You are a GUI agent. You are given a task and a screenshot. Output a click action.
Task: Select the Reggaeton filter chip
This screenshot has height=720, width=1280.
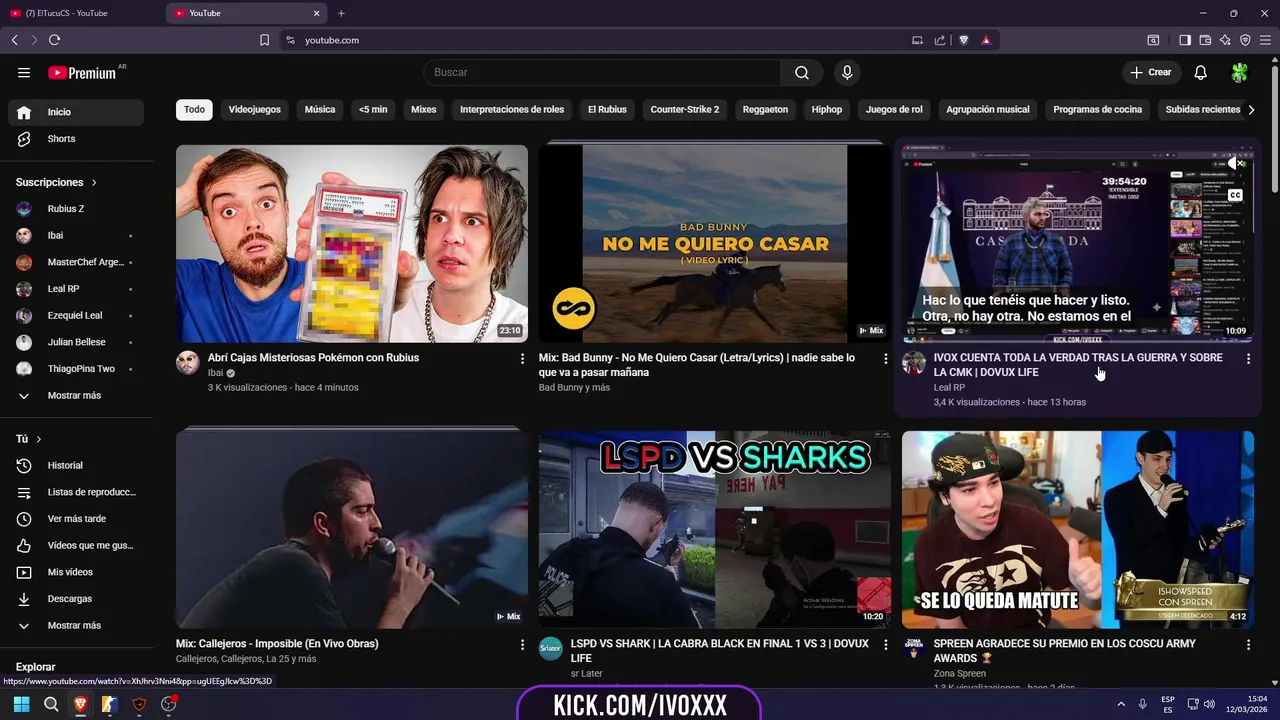pyautogui.click(x=765, y=109)
